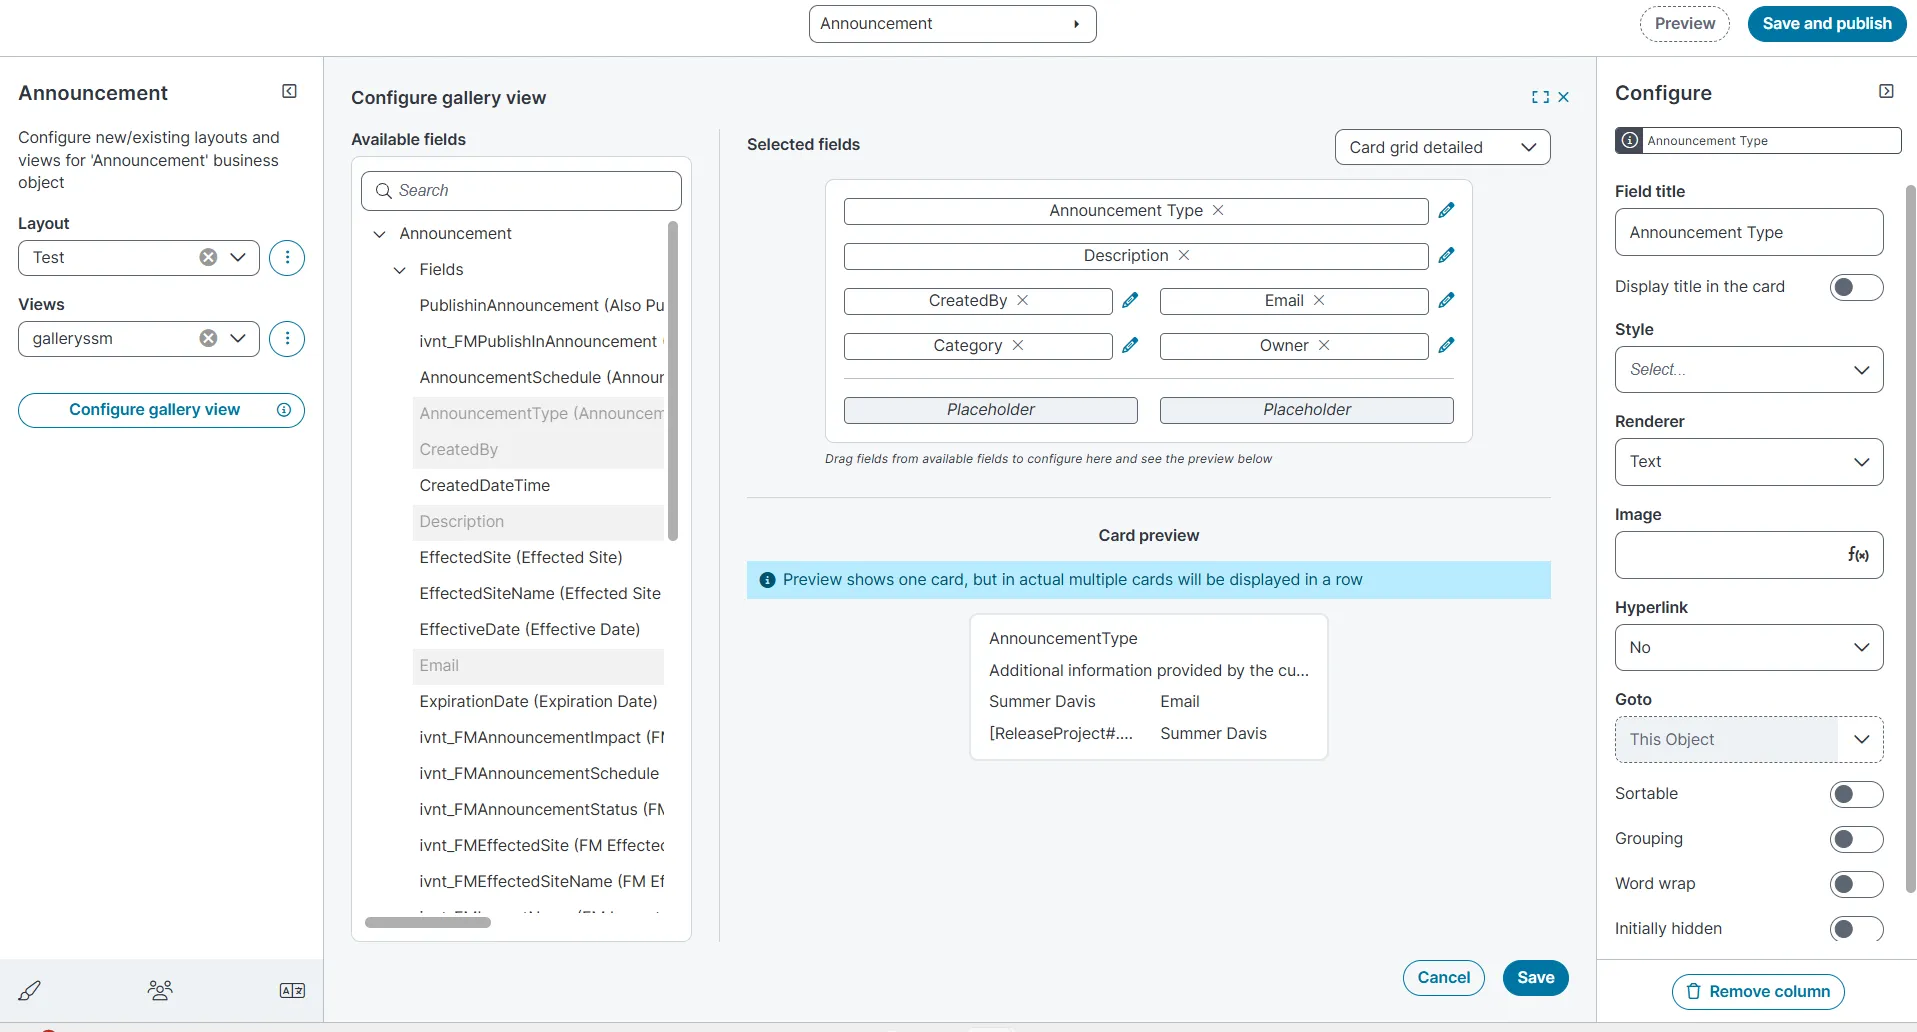Remove Category from selected fields
Image resolution: width=1917 pixels, height=1032 pixels.
1018,345
